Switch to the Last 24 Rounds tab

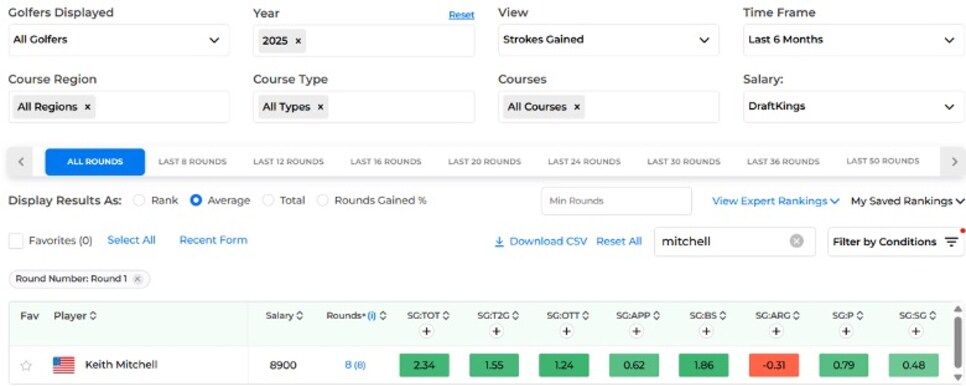coord(584,162)
